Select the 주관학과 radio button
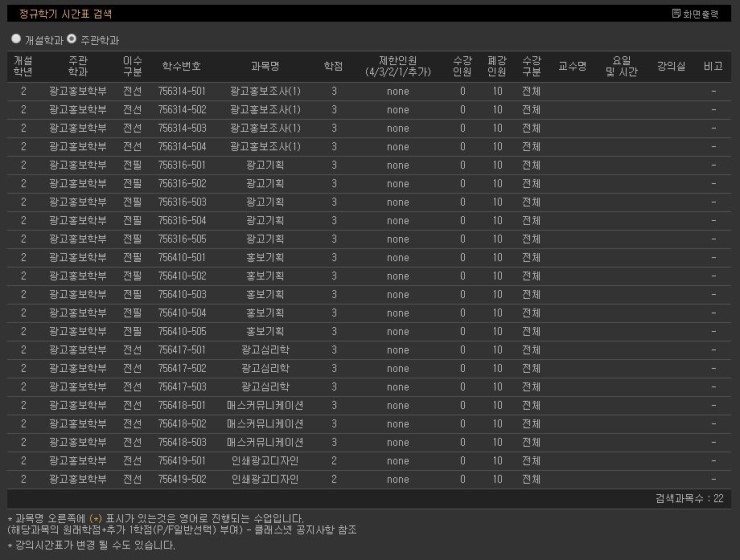 coord(72,39)
